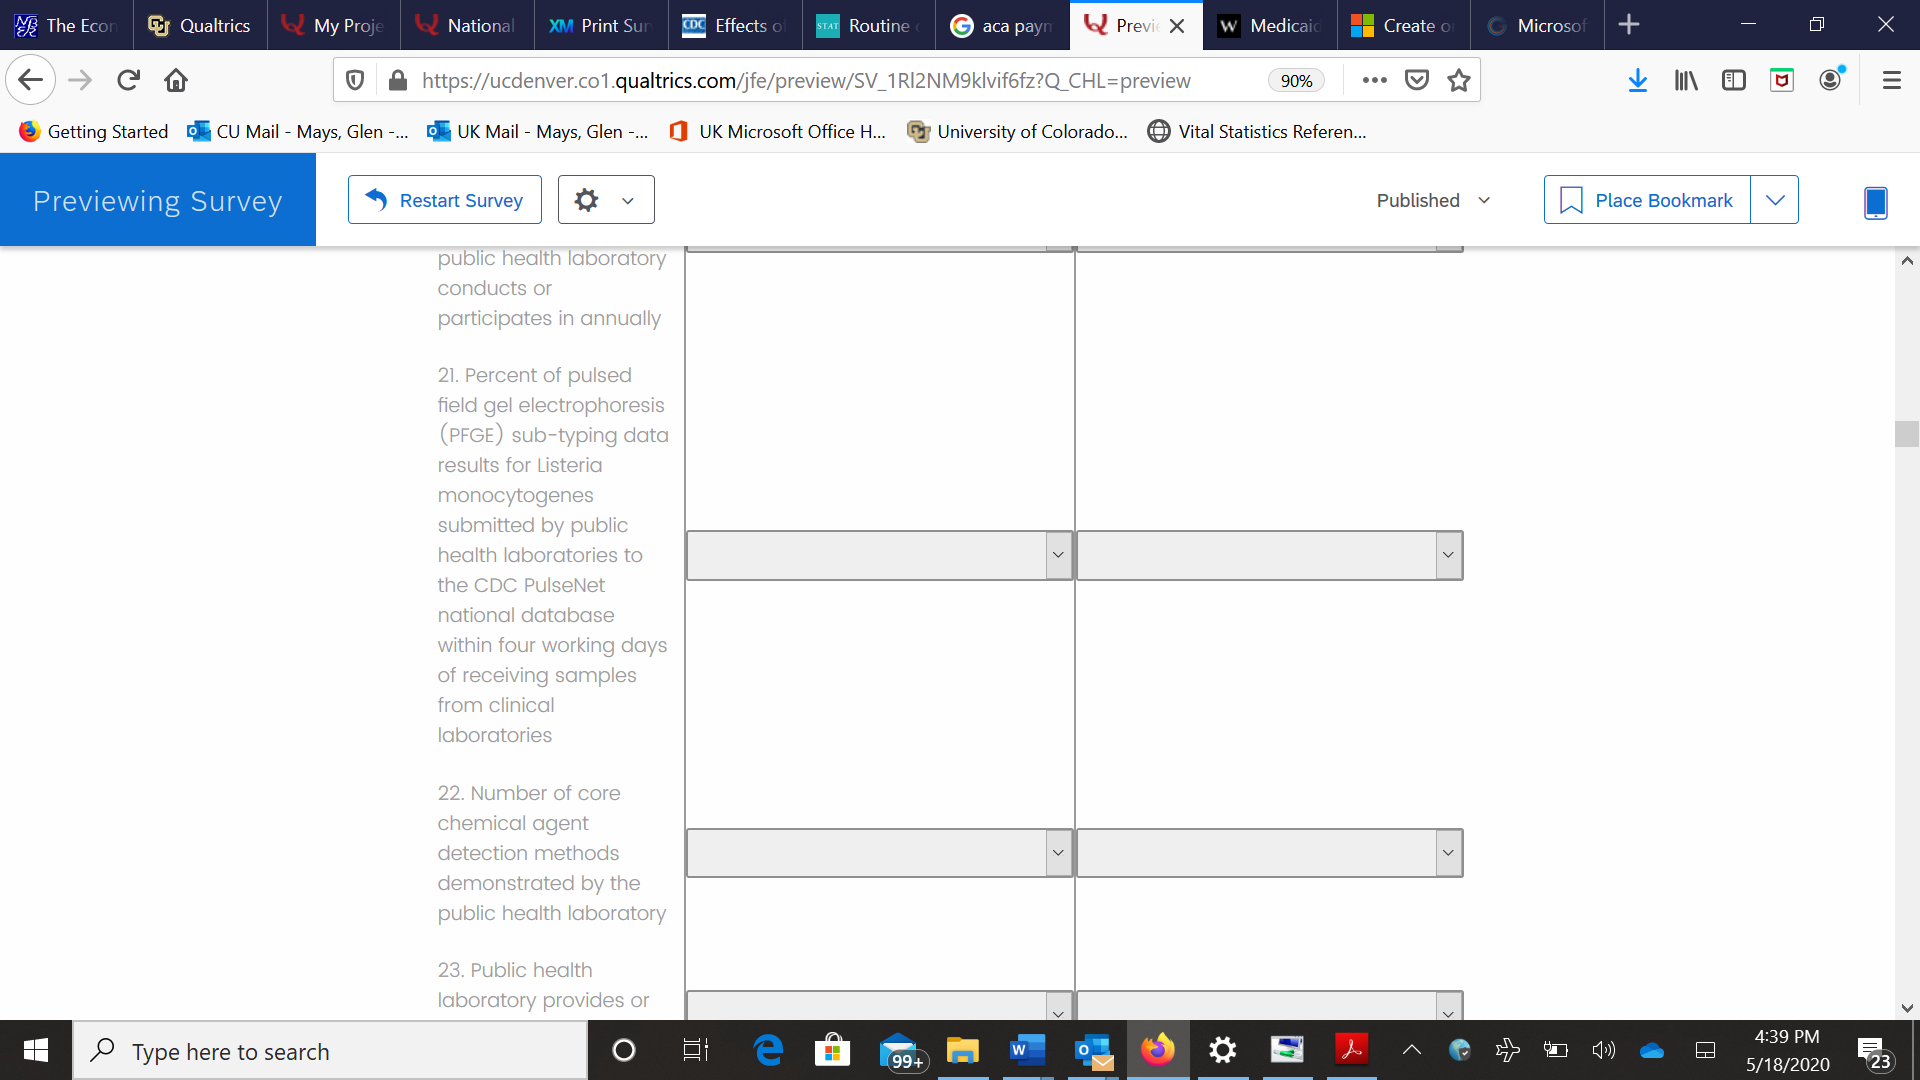Click the mobile preview device icon
Image resolution: width=1920 pixels, height=1080 pixels.
pyautogui.click(x=1875, y=202)
